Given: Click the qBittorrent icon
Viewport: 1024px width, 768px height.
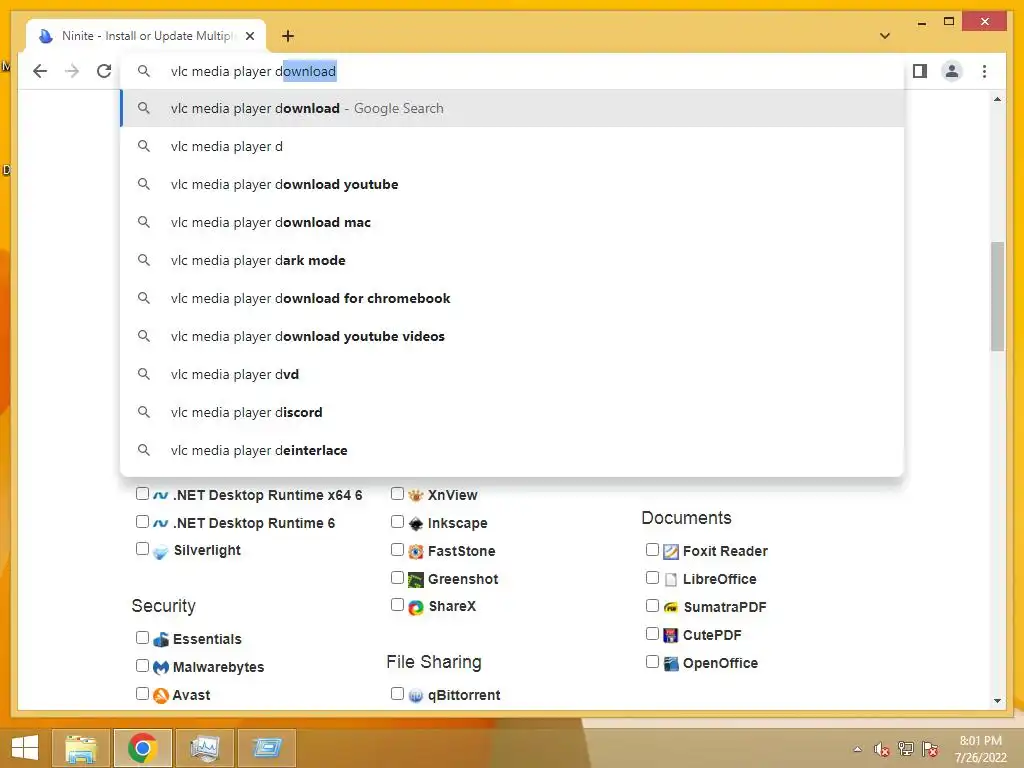Looking at the screenshot, I should [x=416, y=696].
